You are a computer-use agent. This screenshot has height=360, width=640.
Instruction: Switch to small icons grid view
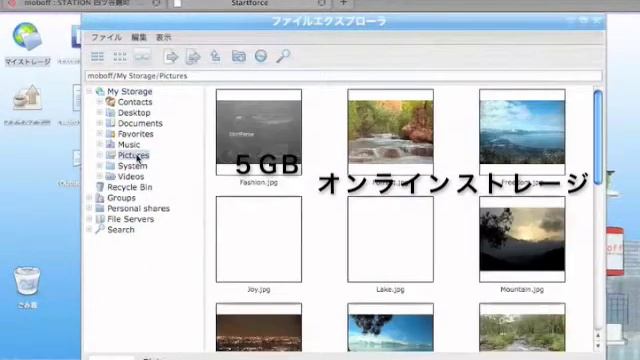click(x=120, y=56)
